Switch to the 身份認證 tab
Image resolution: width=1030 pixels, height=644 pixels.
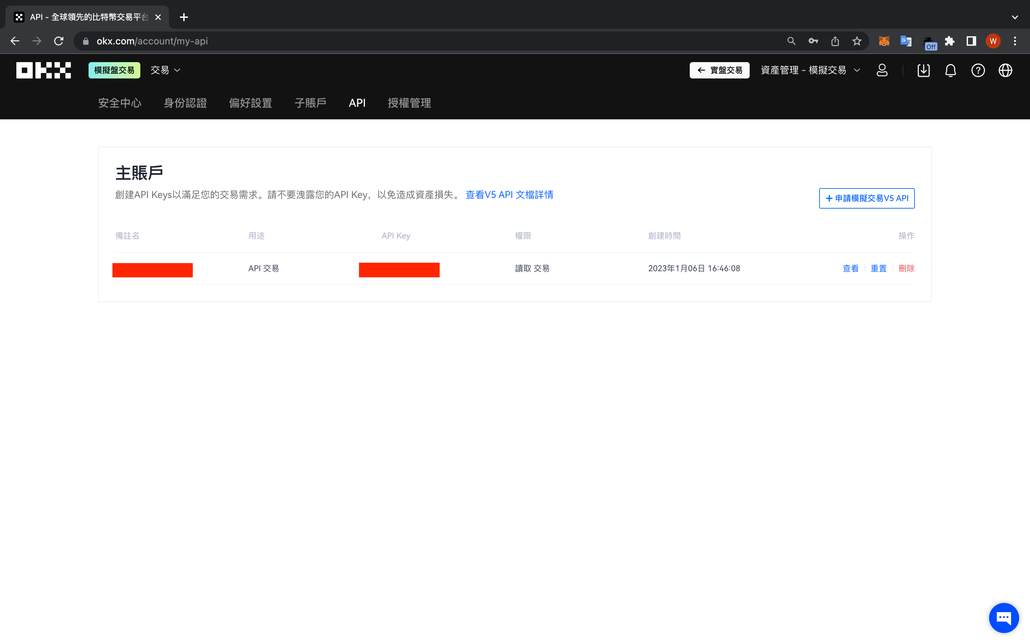pyautogui.click(x=185, y=103)
